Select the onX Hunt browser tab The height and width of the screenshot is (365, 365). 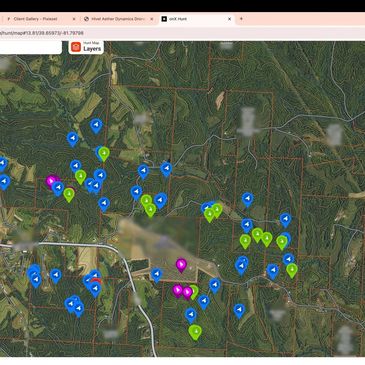click(178, 19)
